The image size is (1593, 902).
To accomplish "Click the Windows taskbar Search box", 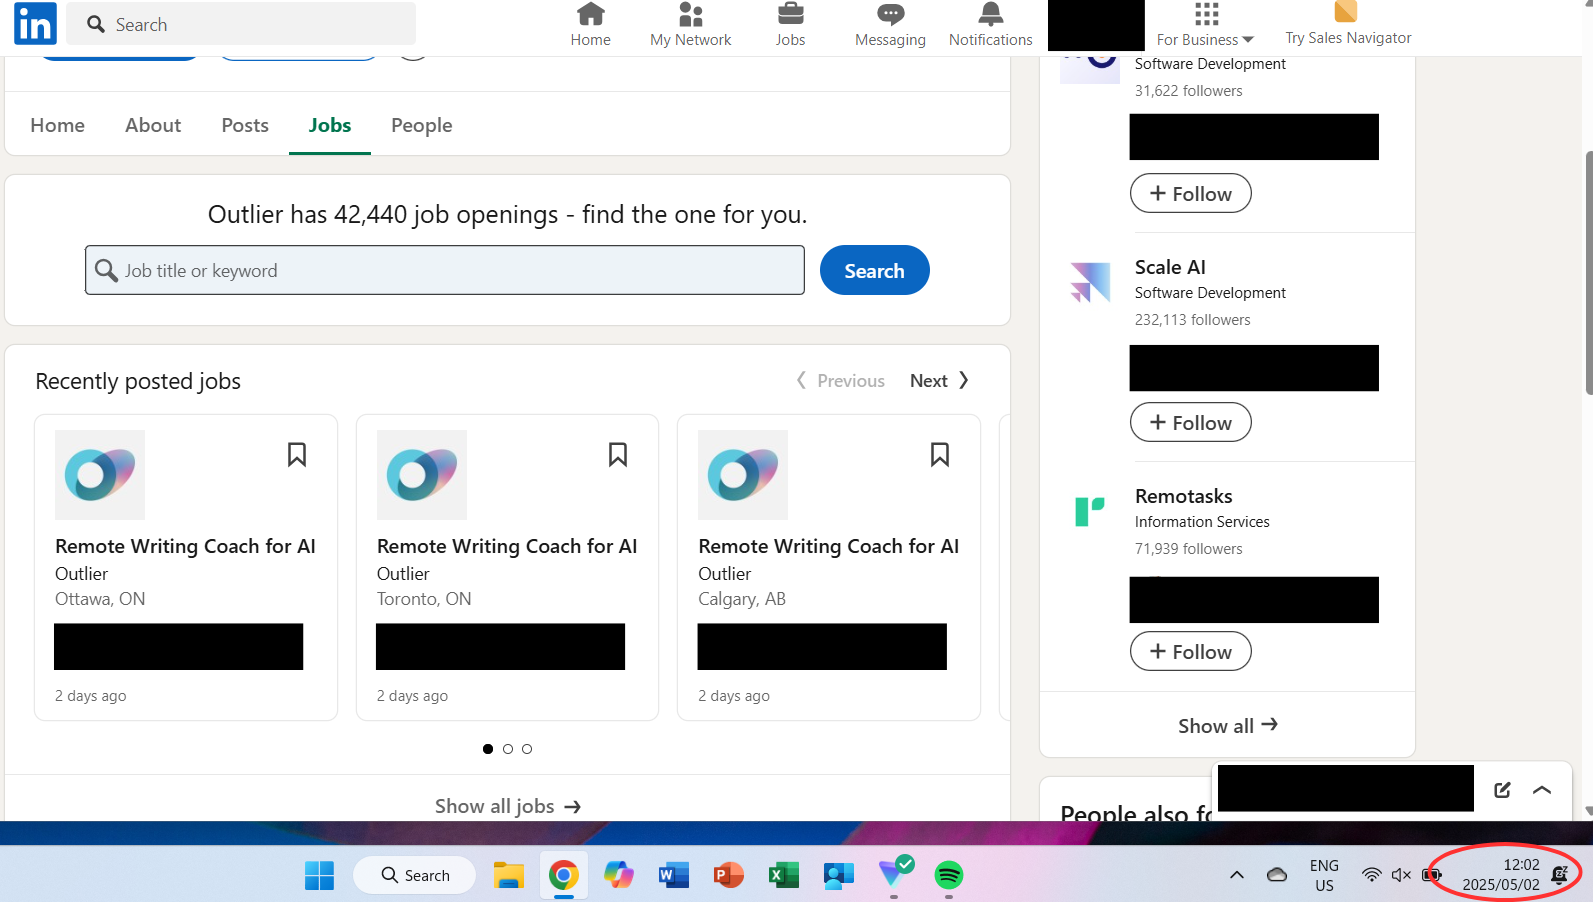I will 415,875.
